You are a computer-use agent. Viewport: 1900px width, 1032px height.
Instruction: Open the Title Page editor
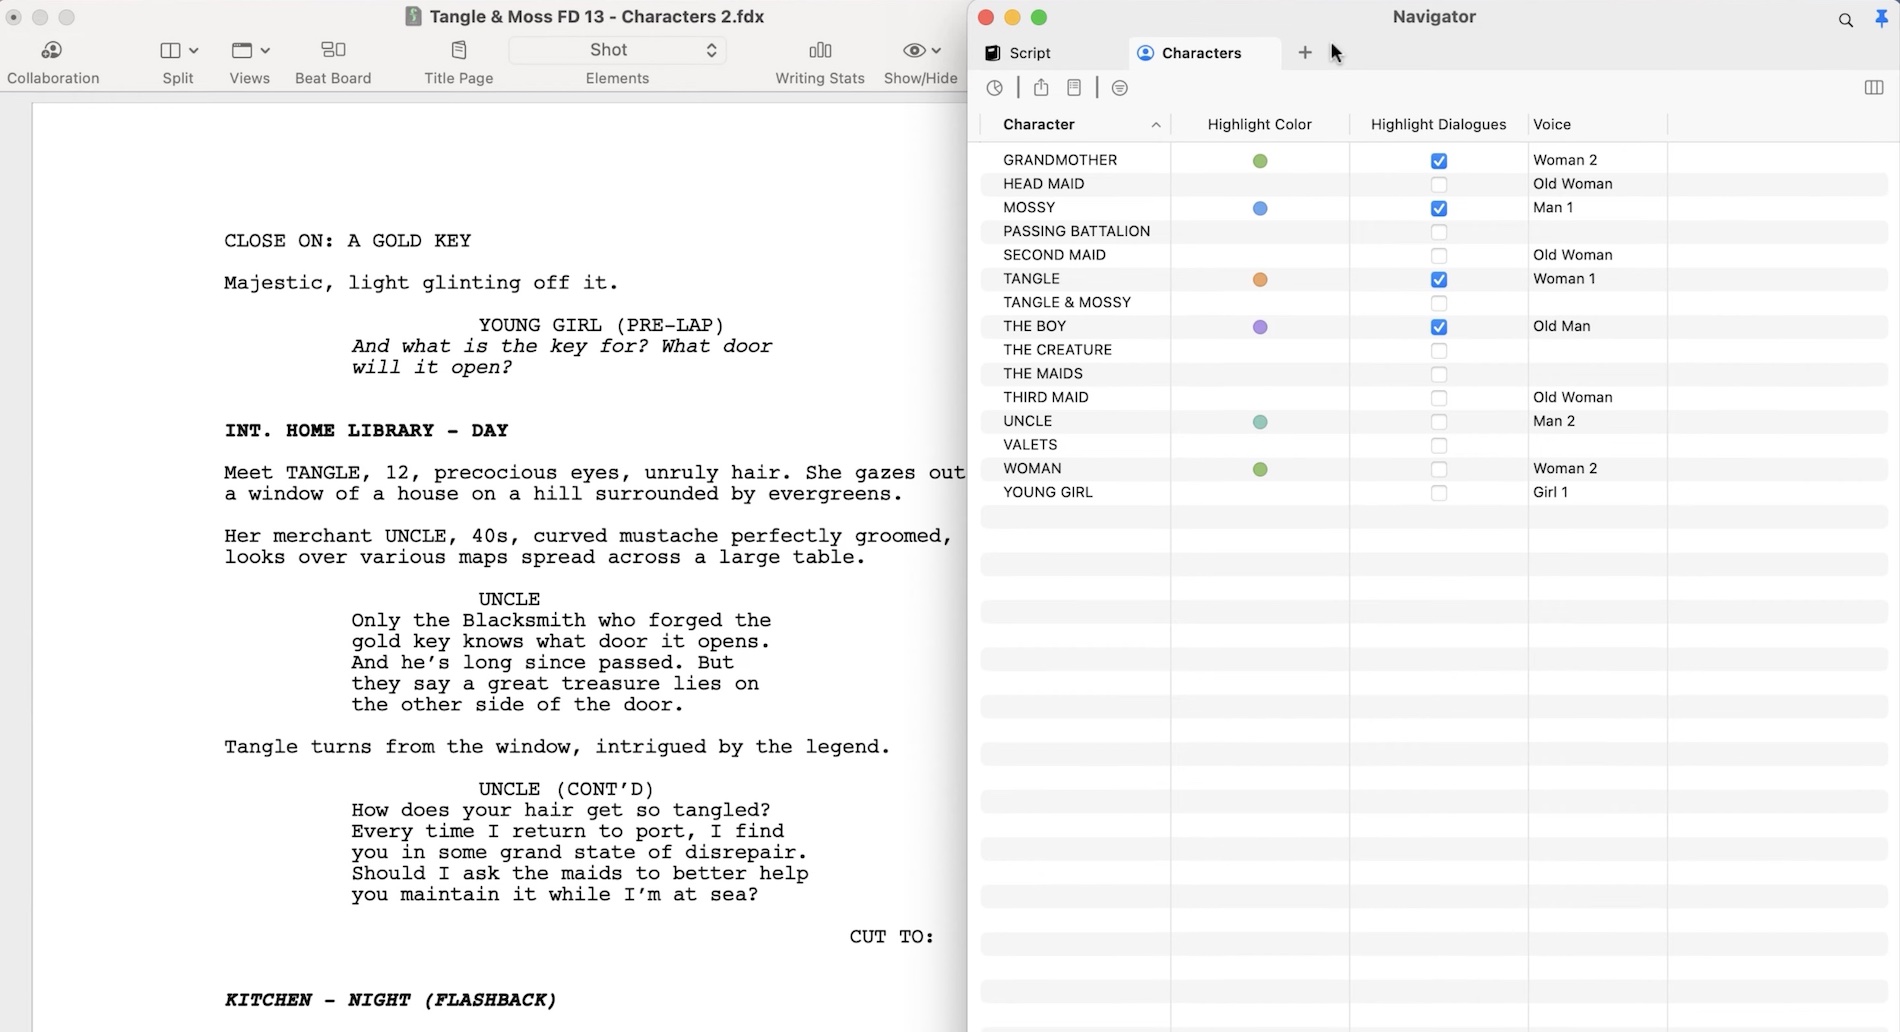[458, 61]
